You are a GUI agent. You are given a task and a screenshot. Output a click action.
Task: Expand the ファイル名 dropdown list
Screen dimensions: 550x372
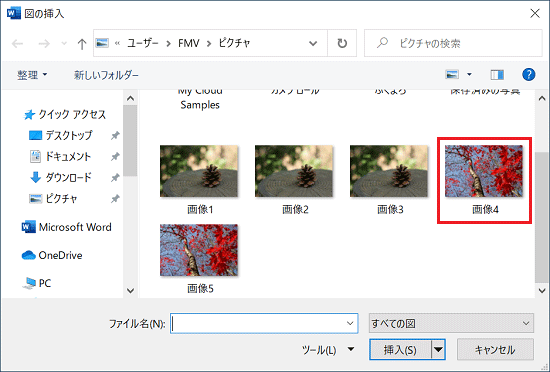(350, 323)
